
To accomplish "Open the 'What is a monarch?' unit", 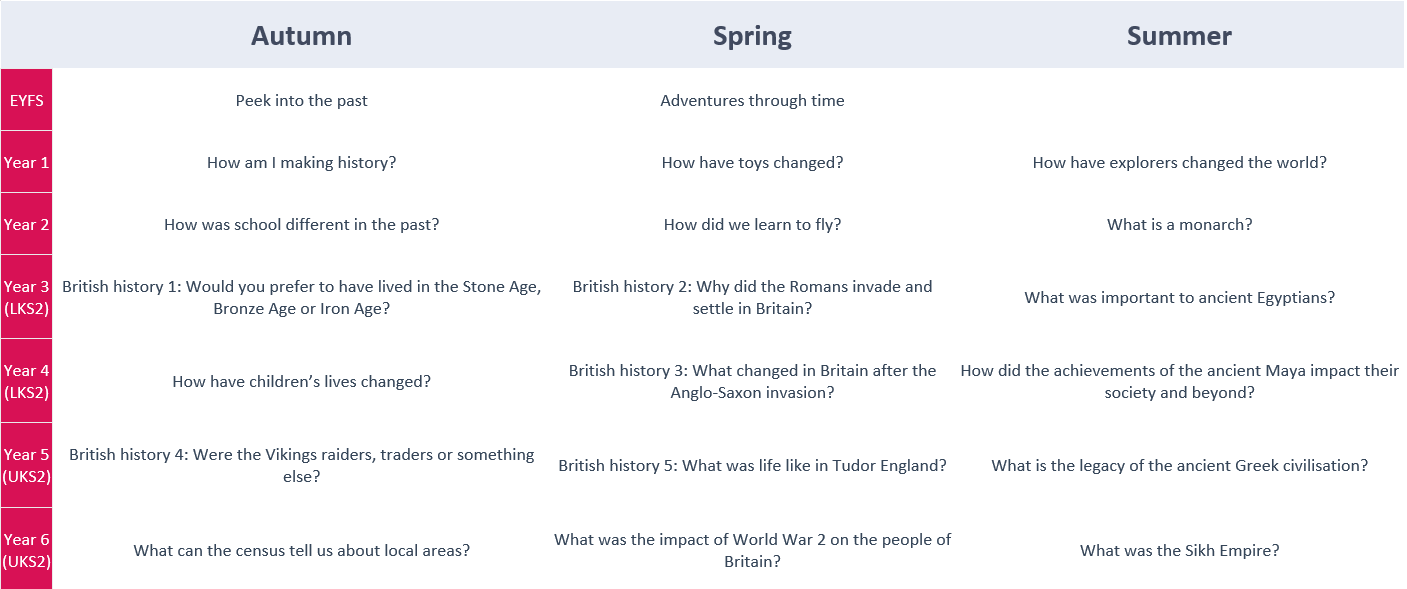I will tap(1179, 224).
